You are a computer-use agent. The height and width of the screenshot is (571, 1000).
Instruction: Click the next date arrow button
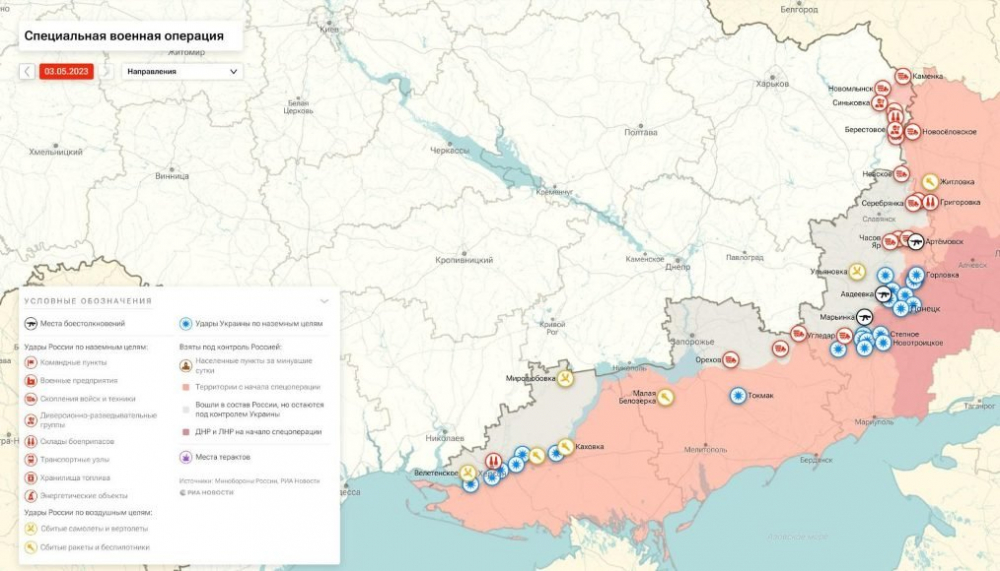pos(106,72)
